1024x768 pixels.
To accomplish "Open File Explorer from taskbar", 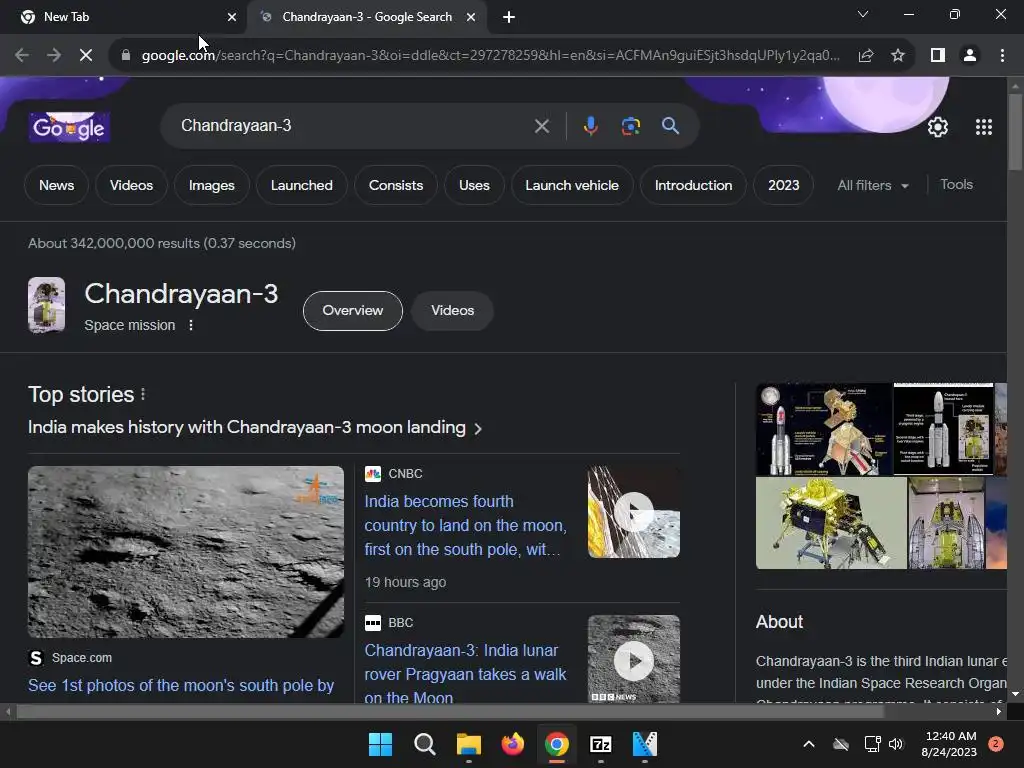I will pyautogui.click(x=468, y=744).
